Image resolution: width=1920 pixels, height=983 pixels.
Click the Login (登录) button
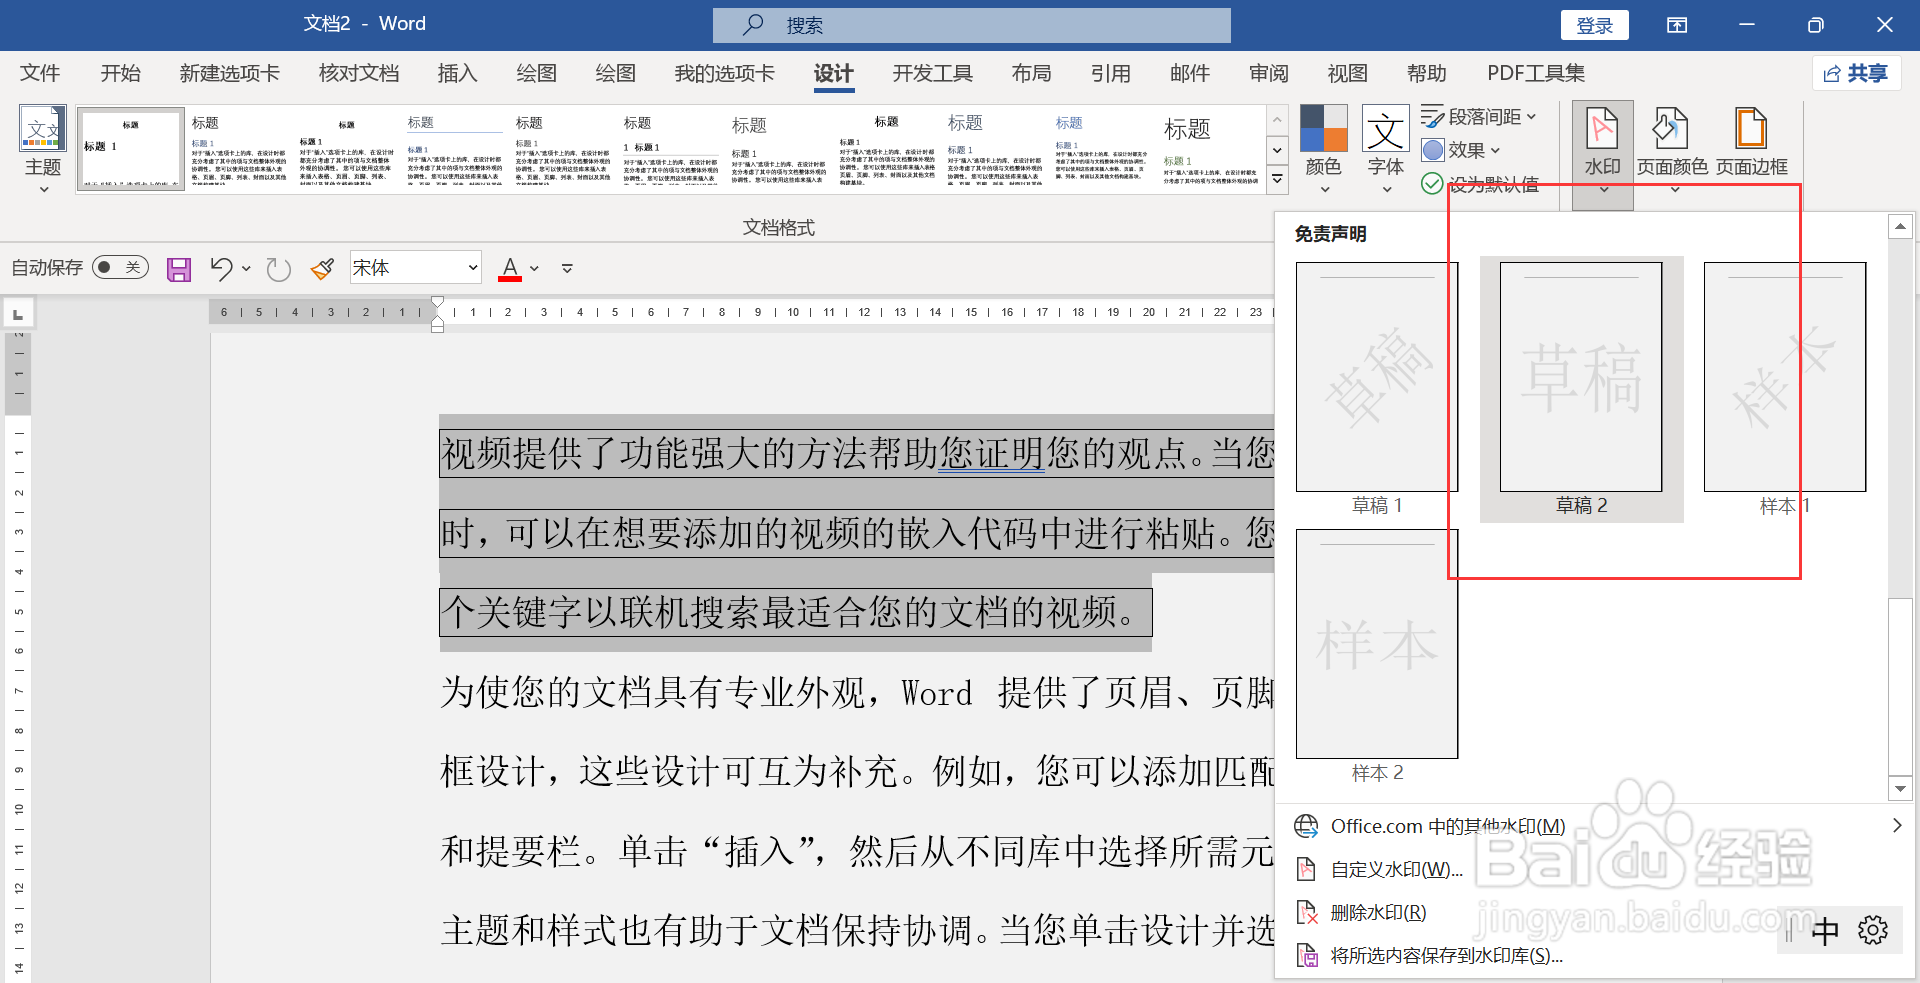click(x=1594, y=26)
